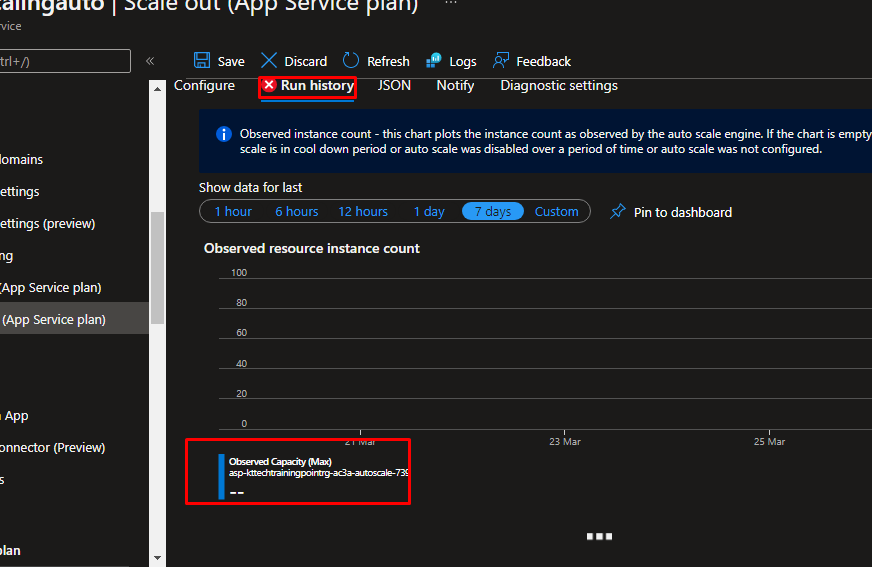Viewport: 872px width, 567px height.
Task: Select the 12 hours time range
Action: [363, 212]
